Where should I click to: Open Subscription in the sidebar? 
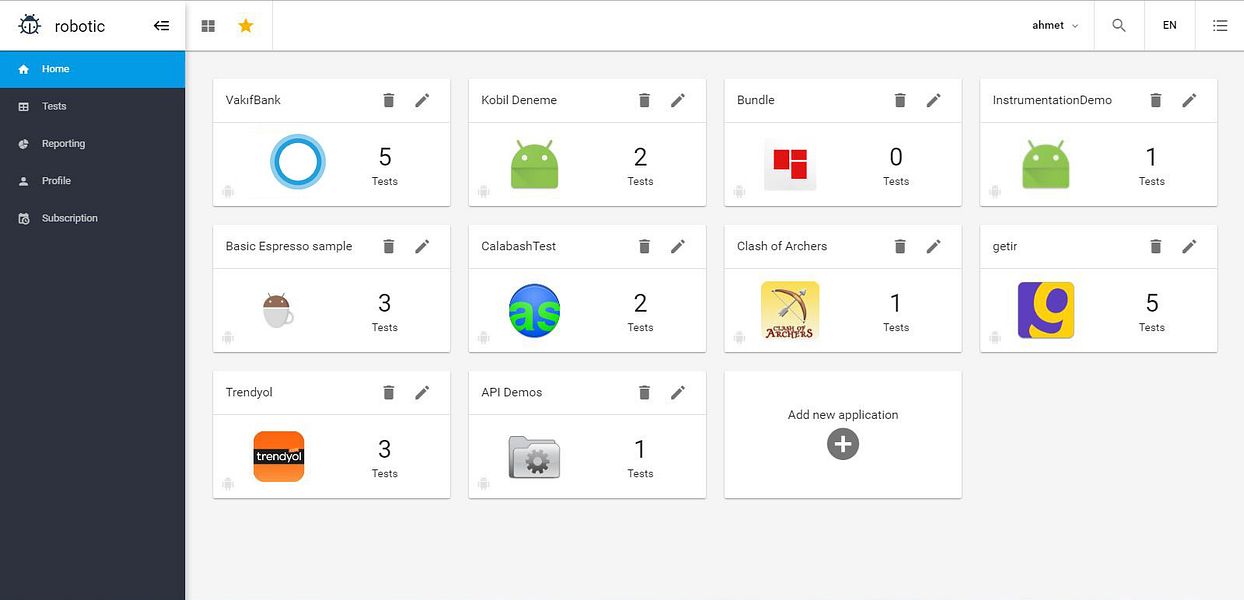pos(92,218)
